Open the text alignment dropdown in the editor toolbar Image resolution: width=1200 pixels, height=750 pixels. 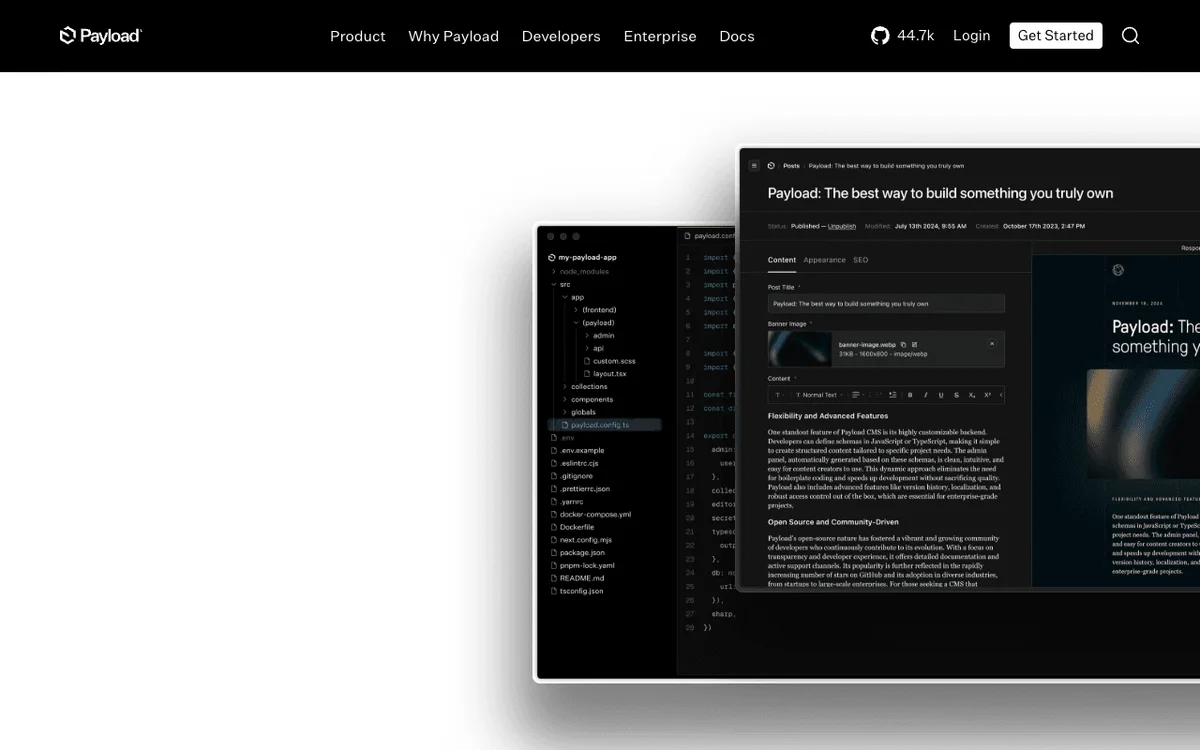coord(858,395)
